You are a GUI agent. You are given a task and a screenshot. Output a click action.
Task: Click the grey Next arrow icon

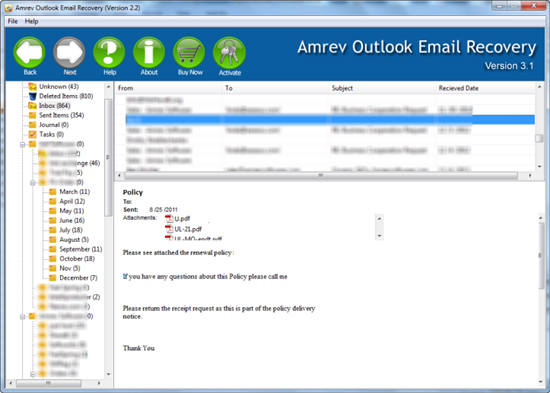(x=69, y=53)
